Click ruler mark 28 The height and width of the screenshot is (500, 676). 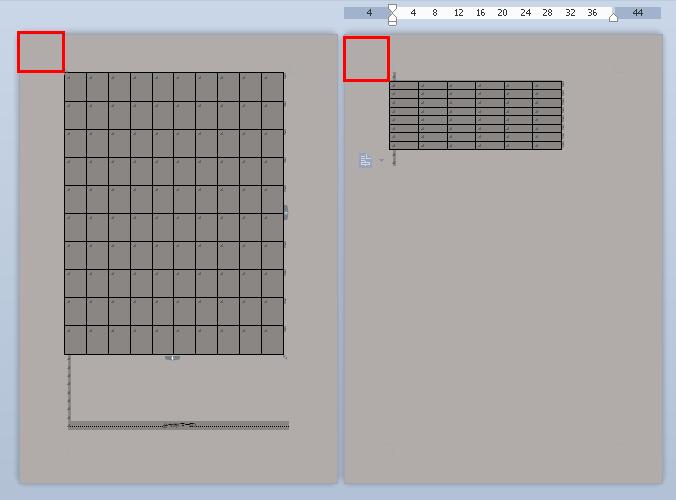coord(548,13)
